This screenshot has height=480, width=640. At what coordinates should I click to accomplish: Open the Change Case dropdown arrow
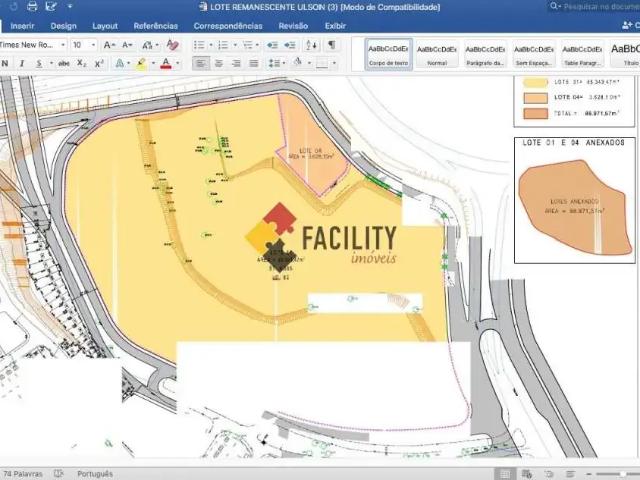[x=157, y=45]
